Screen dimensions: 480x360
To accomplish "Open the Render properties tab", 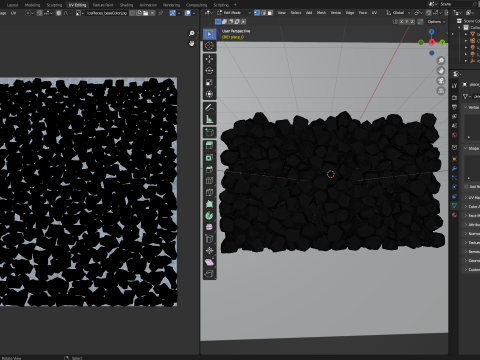I will (x=454, y=97).
